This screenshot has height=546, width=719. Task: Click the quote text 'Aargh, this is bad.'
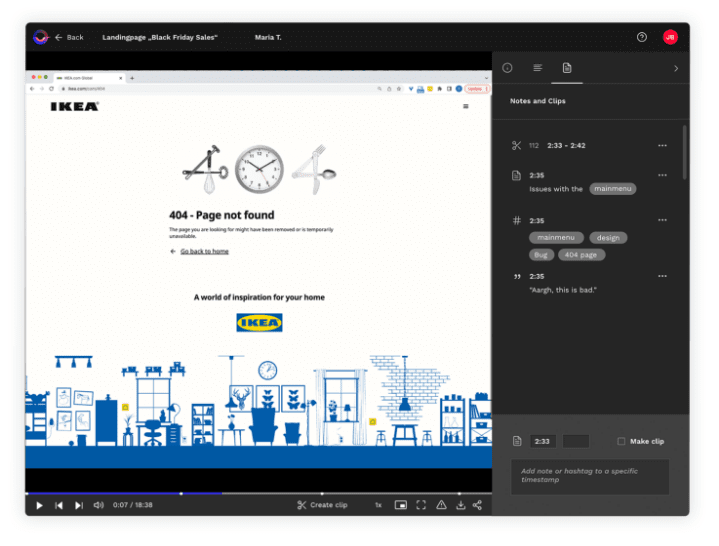click(x=563, y=290)
